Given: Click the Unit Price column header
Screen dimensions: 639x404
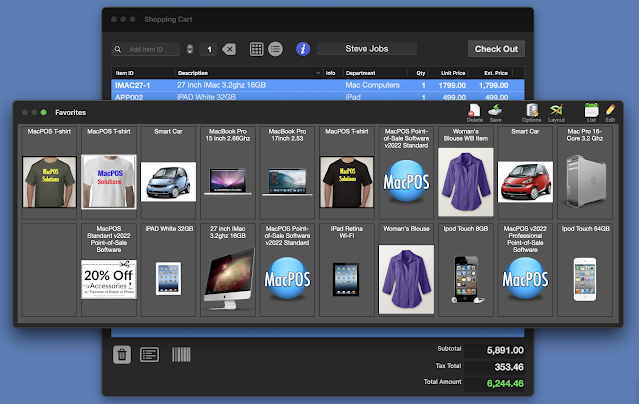Looking at the screenshot, I should [448, 73].
